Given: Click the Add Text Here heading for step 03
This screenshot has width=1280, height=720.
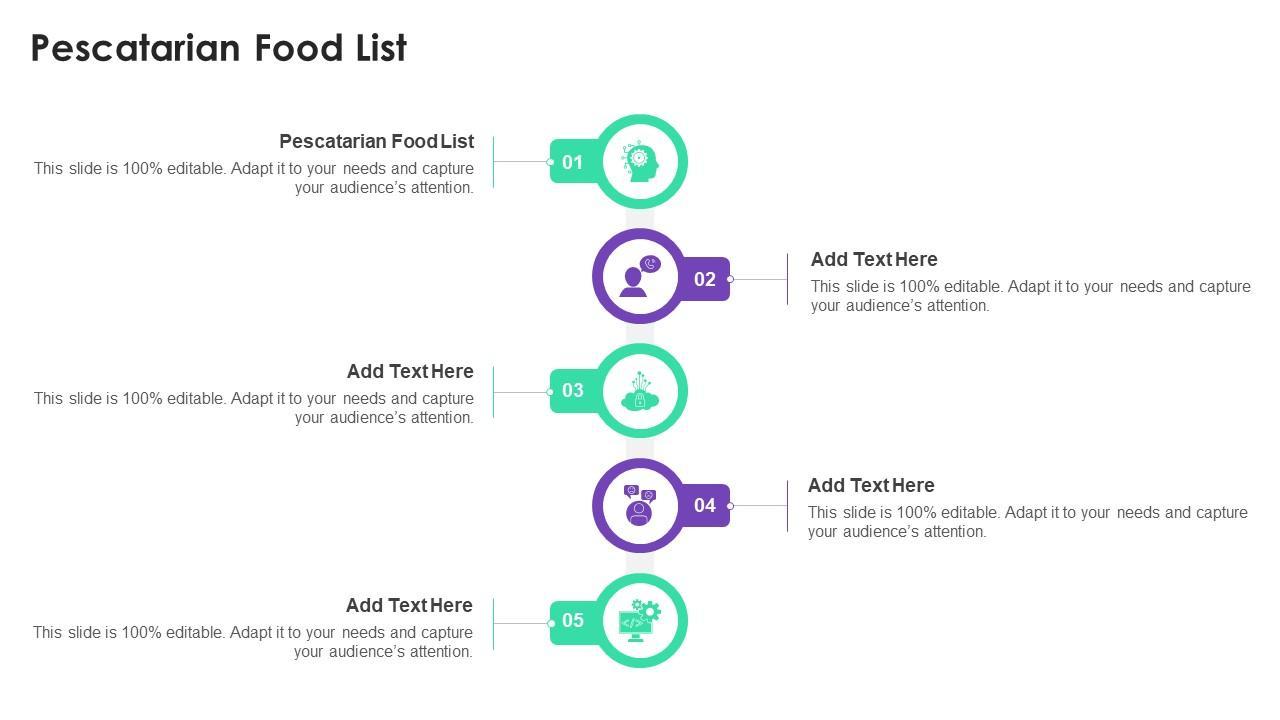Looking at the screenshot, I should point(410,371).
